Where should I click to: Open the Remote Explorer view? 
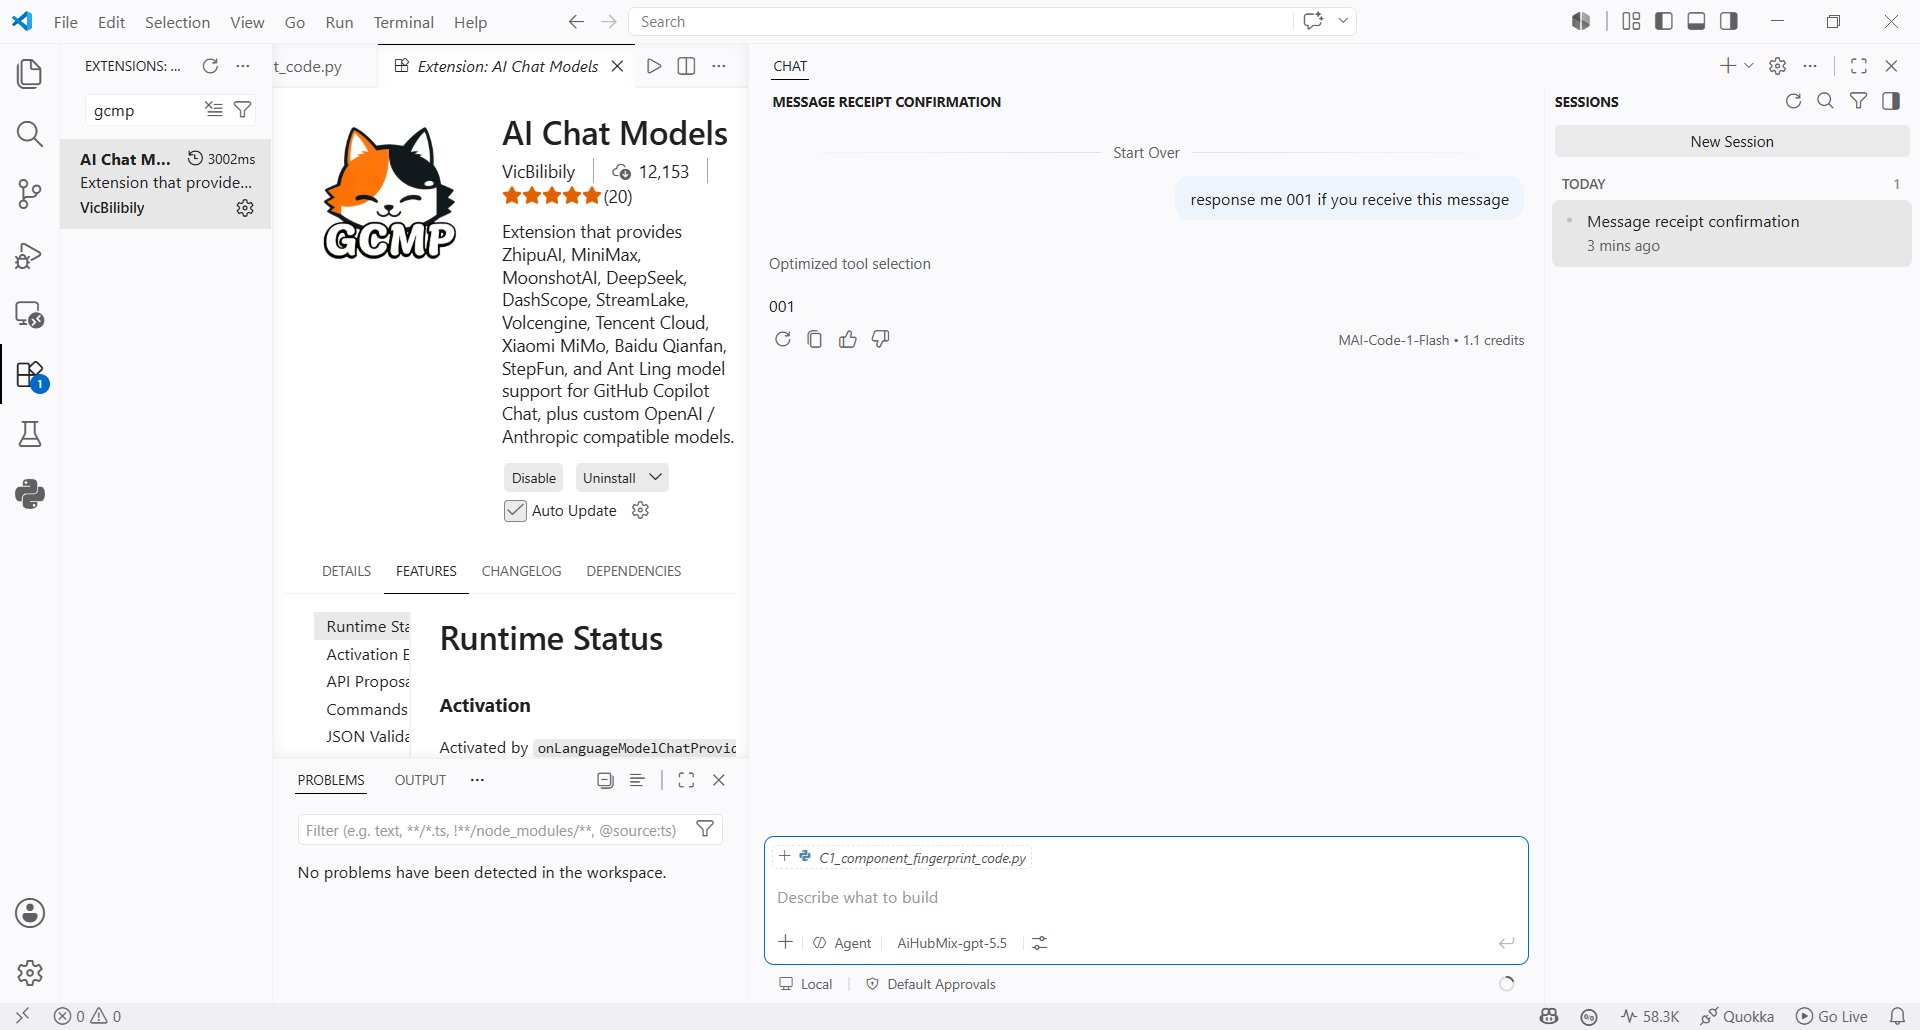tap(30, 315)
